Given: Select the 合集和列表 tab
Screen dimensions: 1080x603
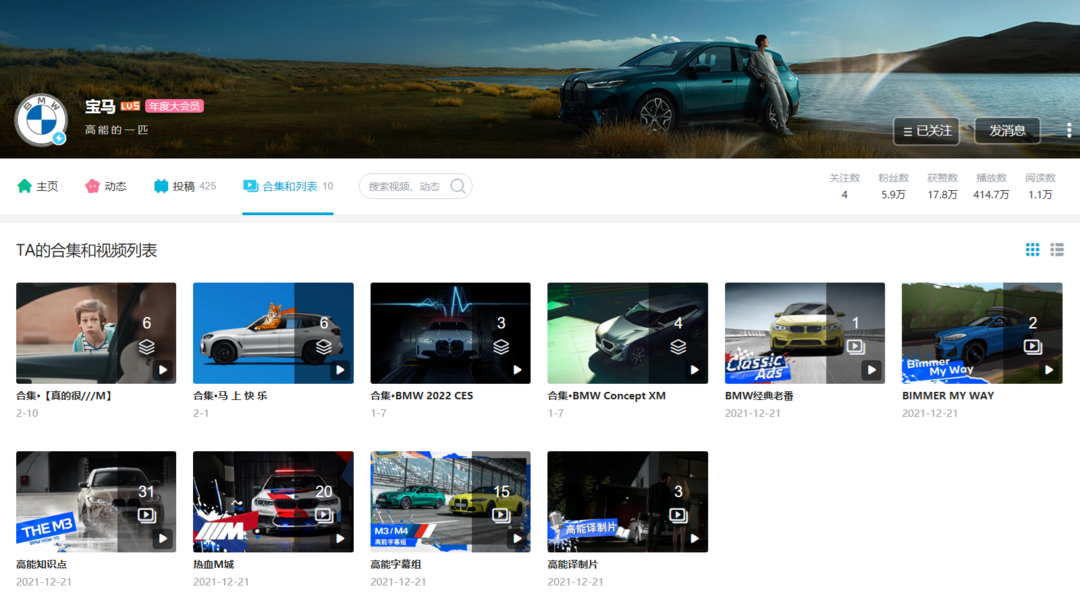Looking at the screenshot, I should (x=288, y=186).
